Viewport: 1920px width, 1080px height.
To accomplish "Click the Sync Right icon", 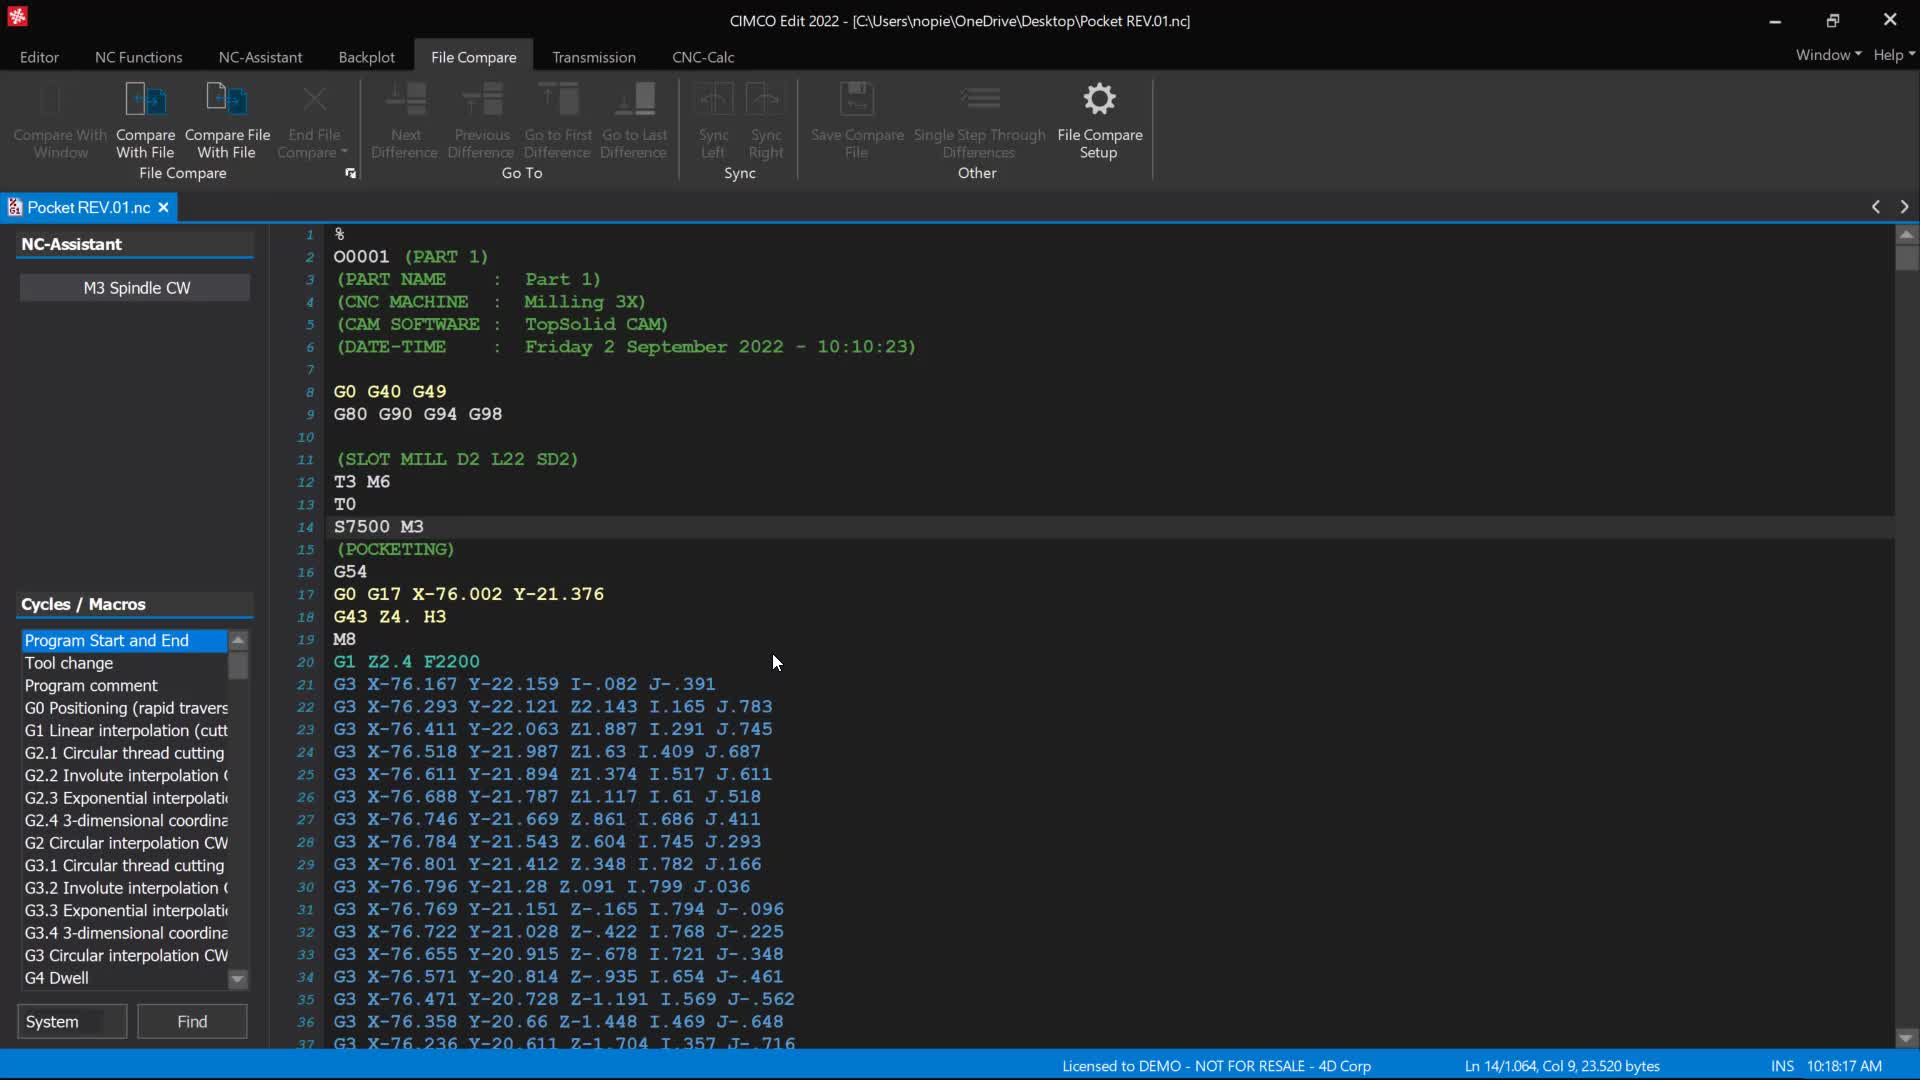I will (x=766, y=100).
